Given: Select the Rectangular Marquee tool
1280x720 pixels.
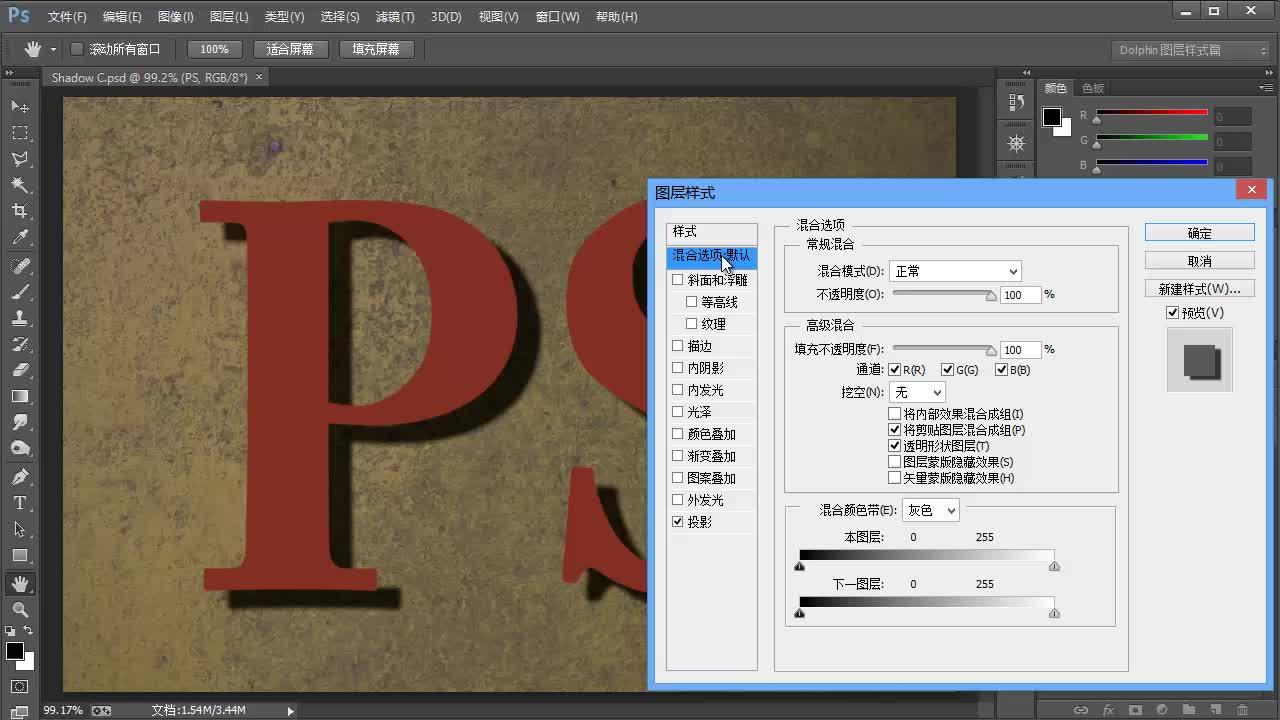Looking at the screenshot, I should (x=20, y=133).
